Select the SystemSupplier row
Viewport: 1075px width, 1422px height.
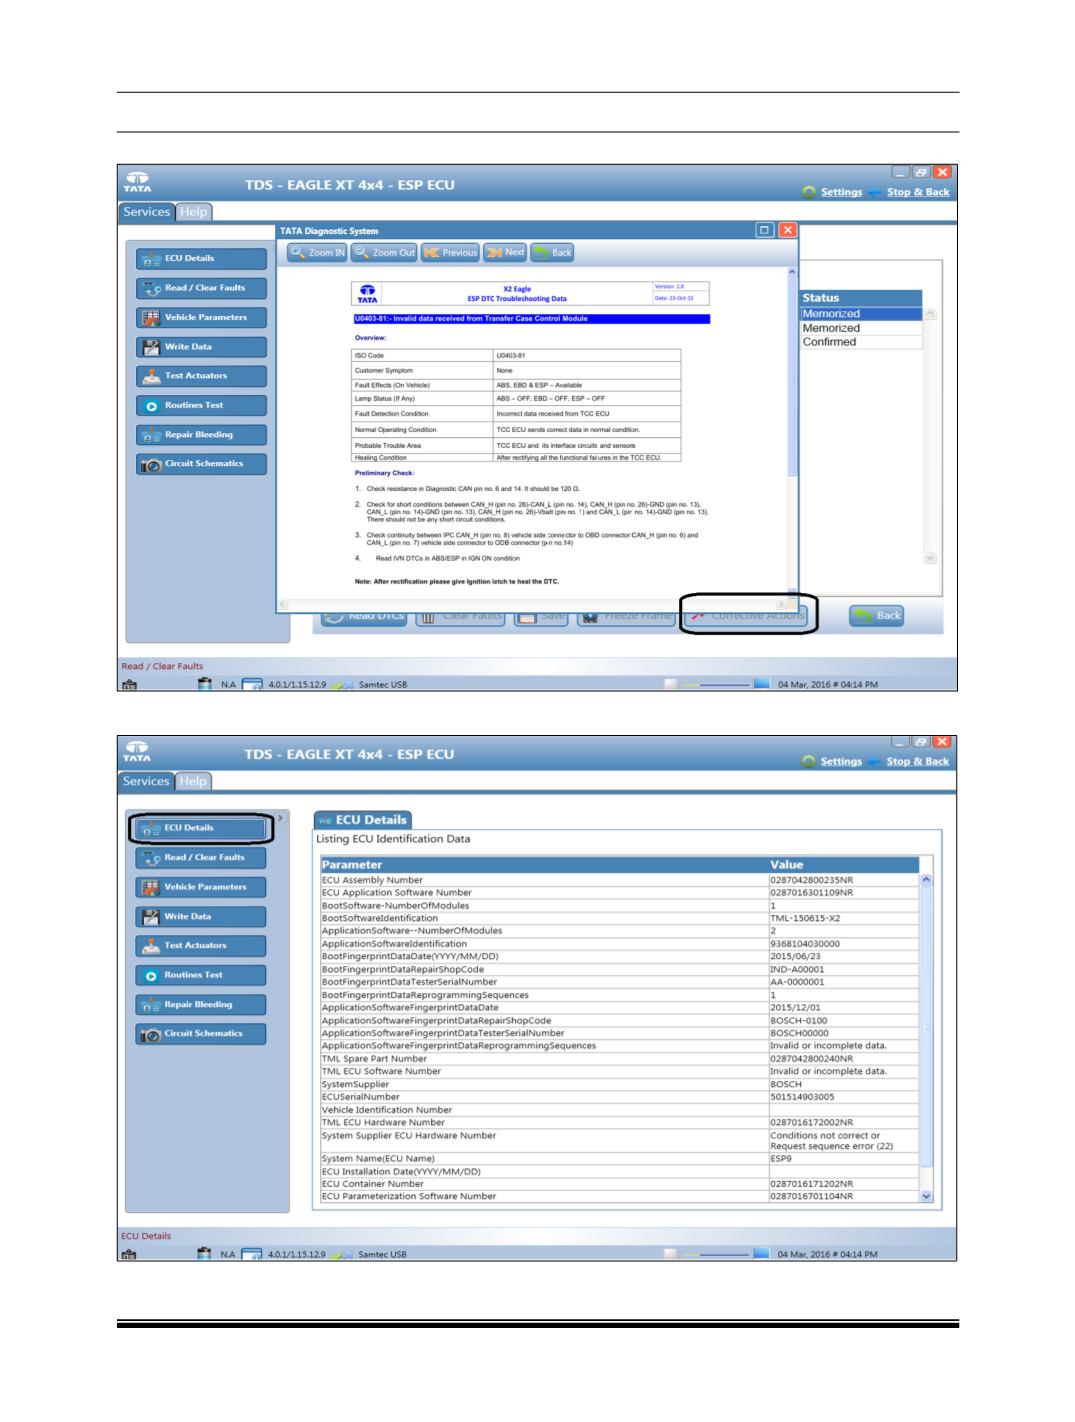point(619,1084)
